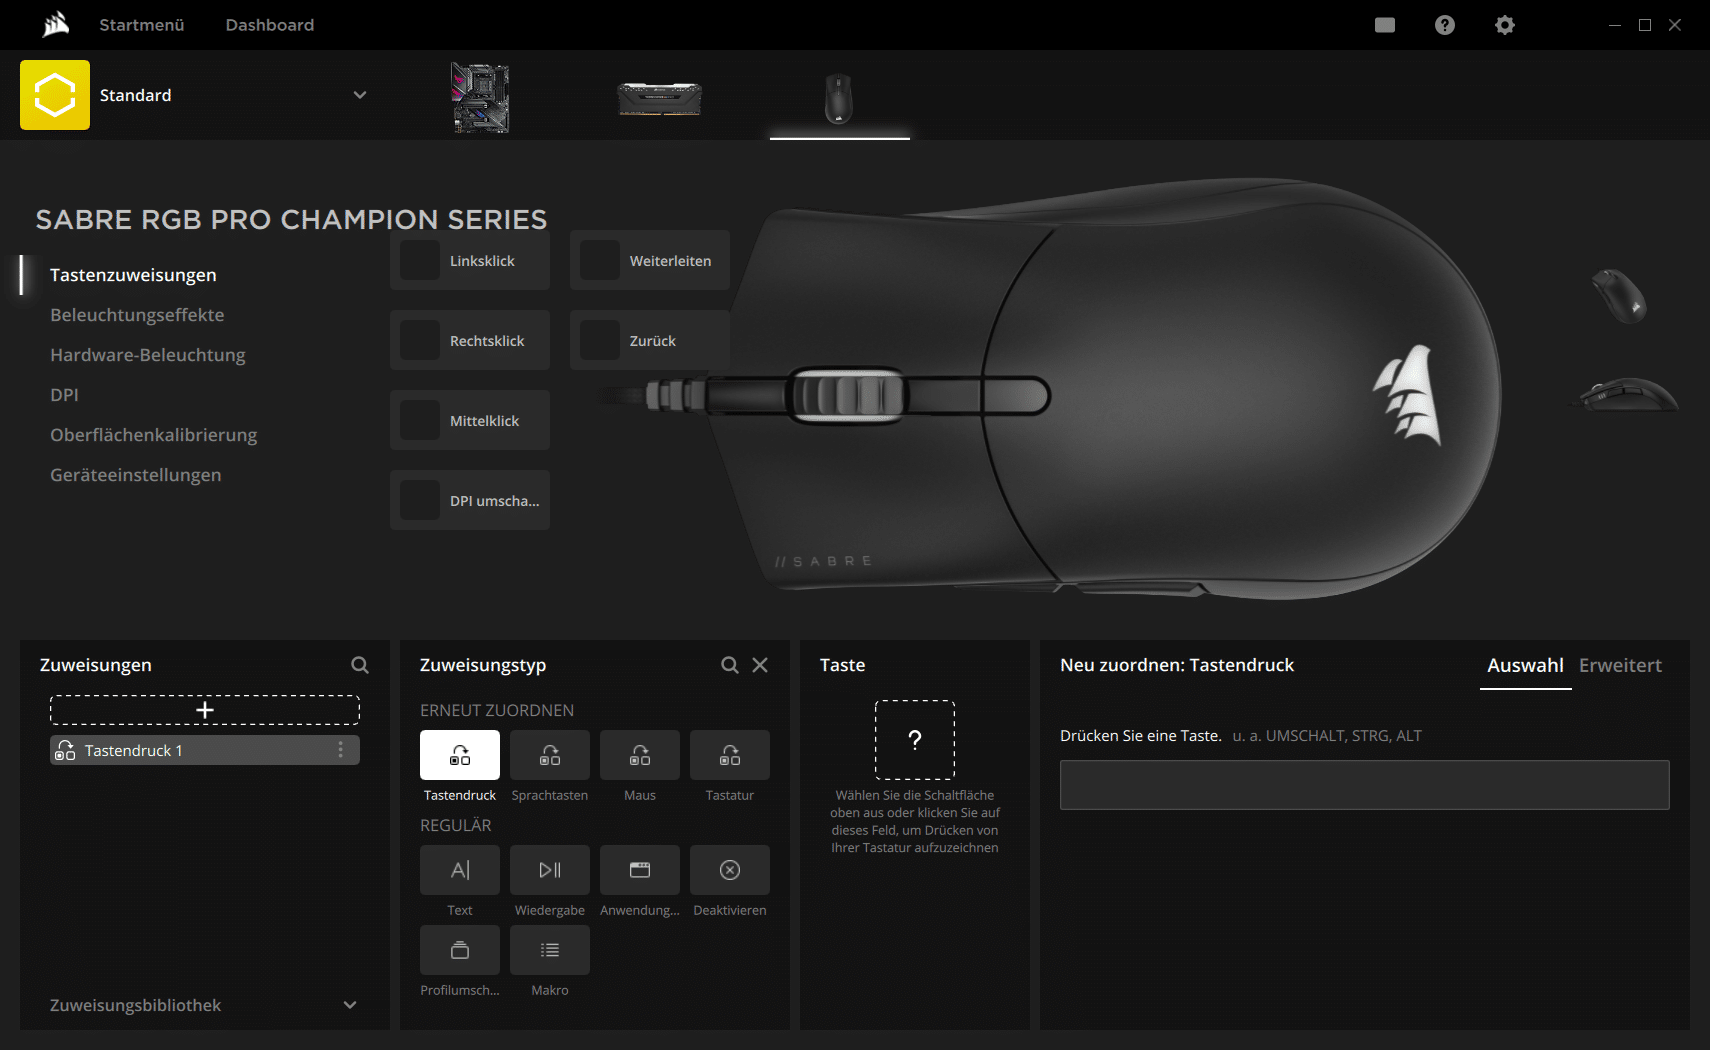Viewport: 1710px width, 1050px height.
Task: Expand the Zuweisungsbibliothek section
Action: pyautogui.click(x=350, y=1005)
